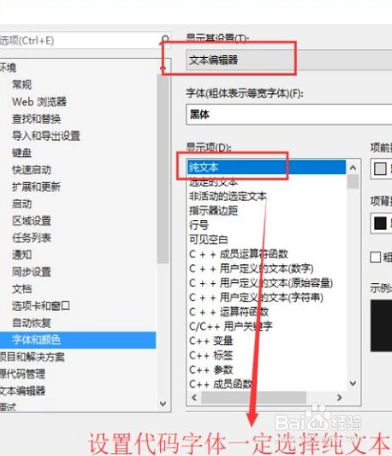Screen dimensions: 392x456
Task: Select 自动恢复 in the options tree
Action: [32, 323]
